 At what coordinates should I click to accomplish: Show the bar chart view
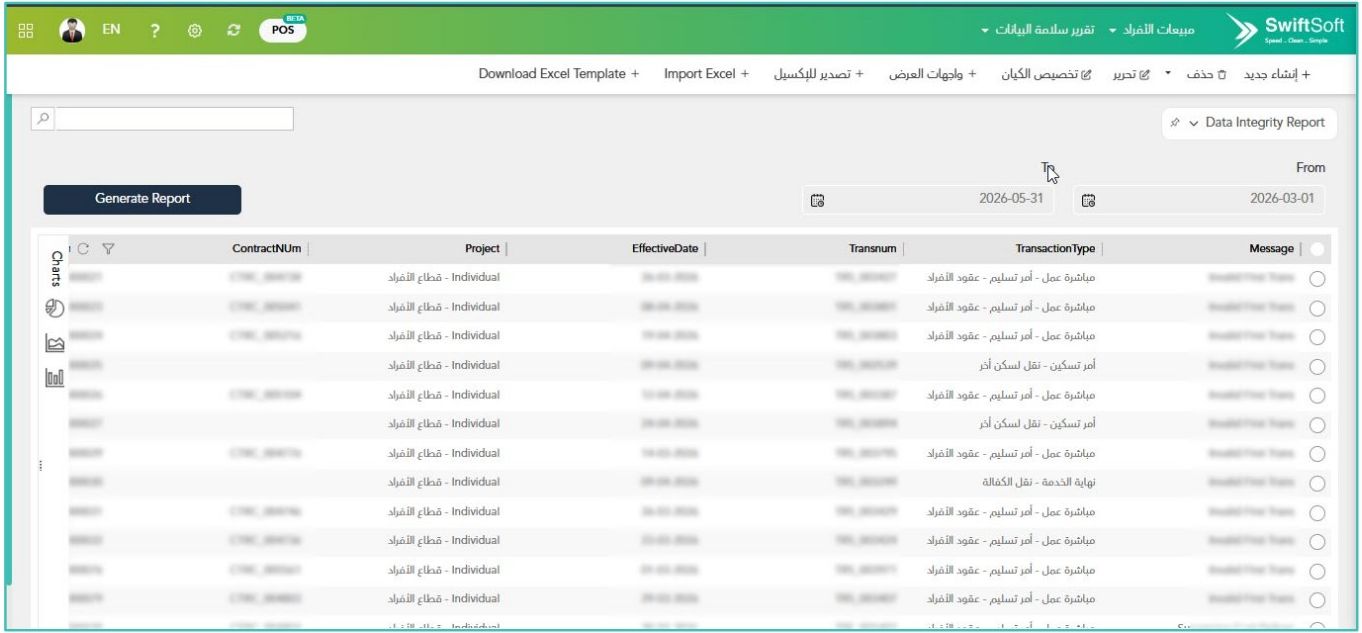pyautogui.click(x=55, y=378)
